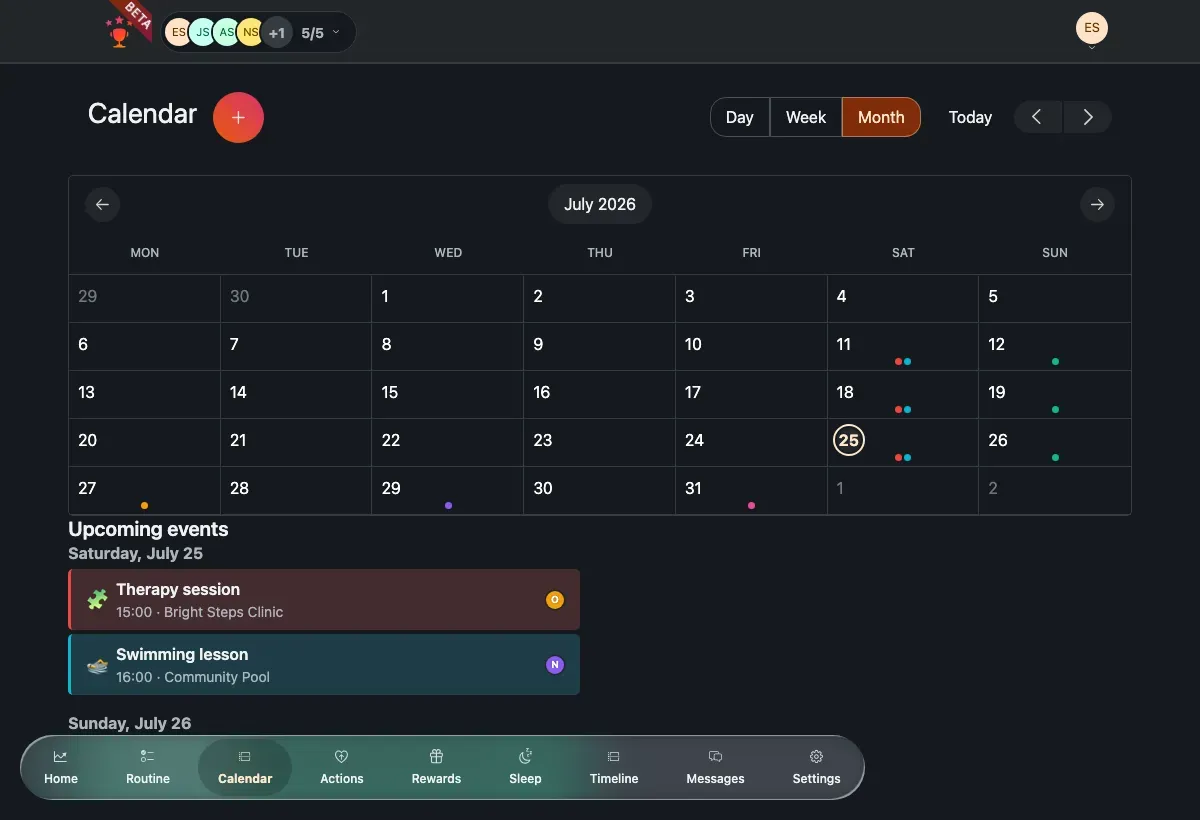
Task: Select July 9 in the calendar
Action: 600,347
